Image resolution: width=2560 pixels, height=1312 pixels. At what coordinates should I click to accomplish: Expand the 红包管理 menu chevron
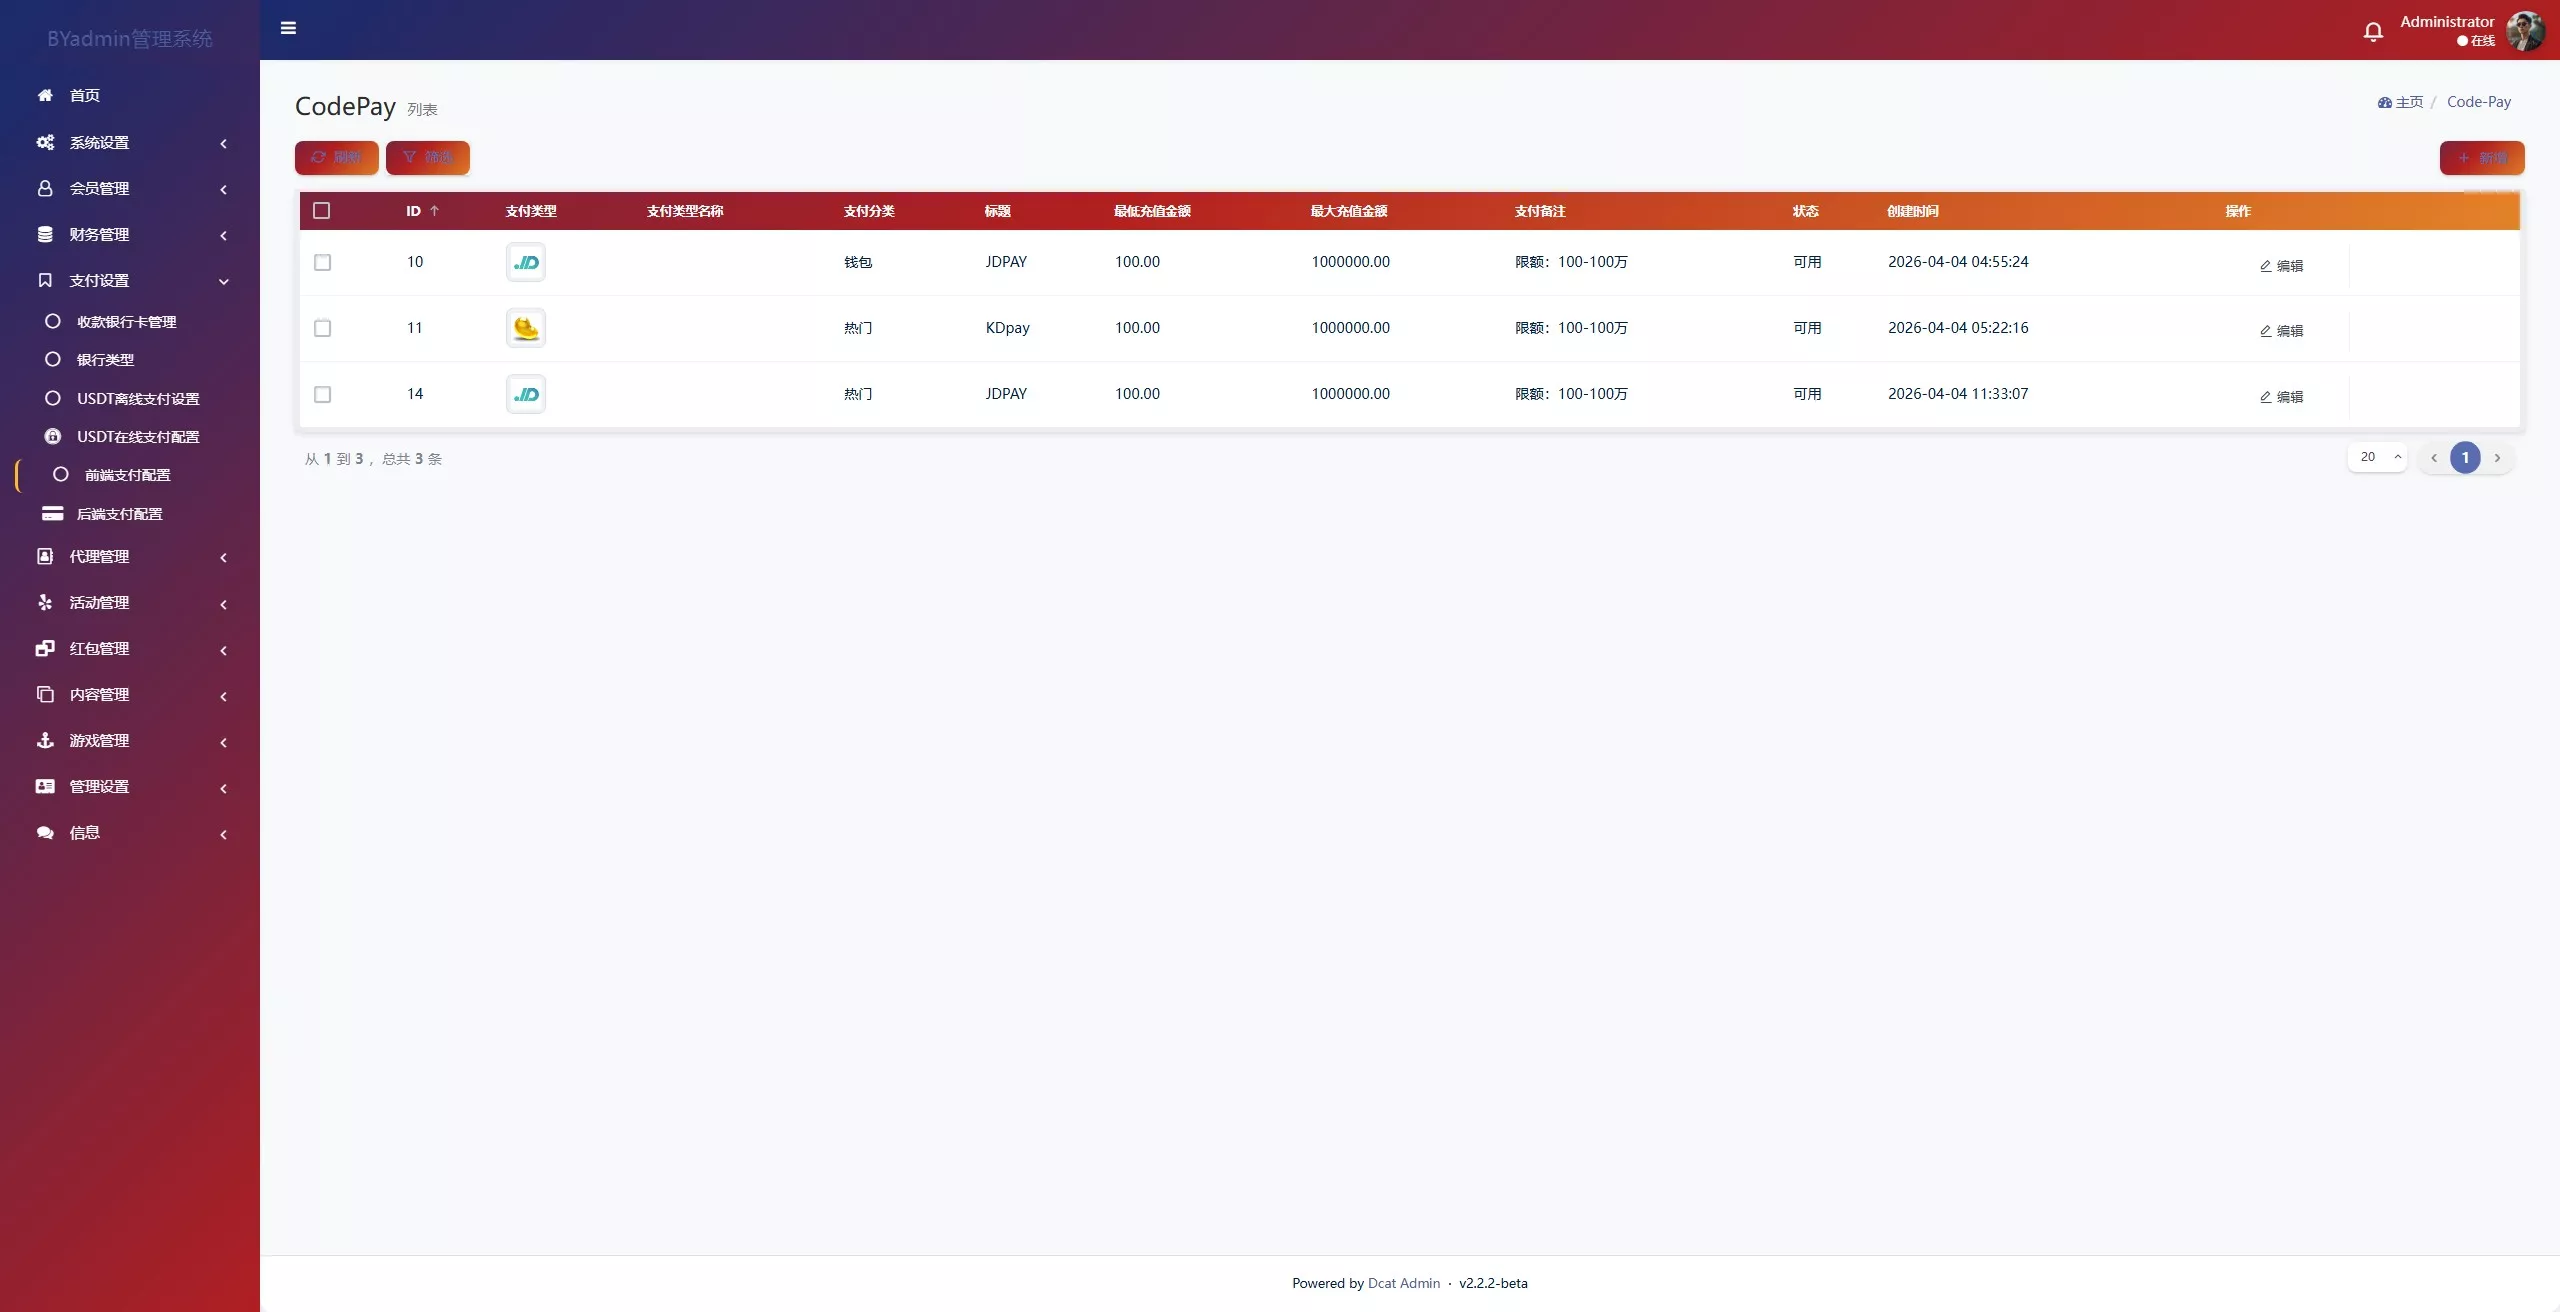pos(224,650)
